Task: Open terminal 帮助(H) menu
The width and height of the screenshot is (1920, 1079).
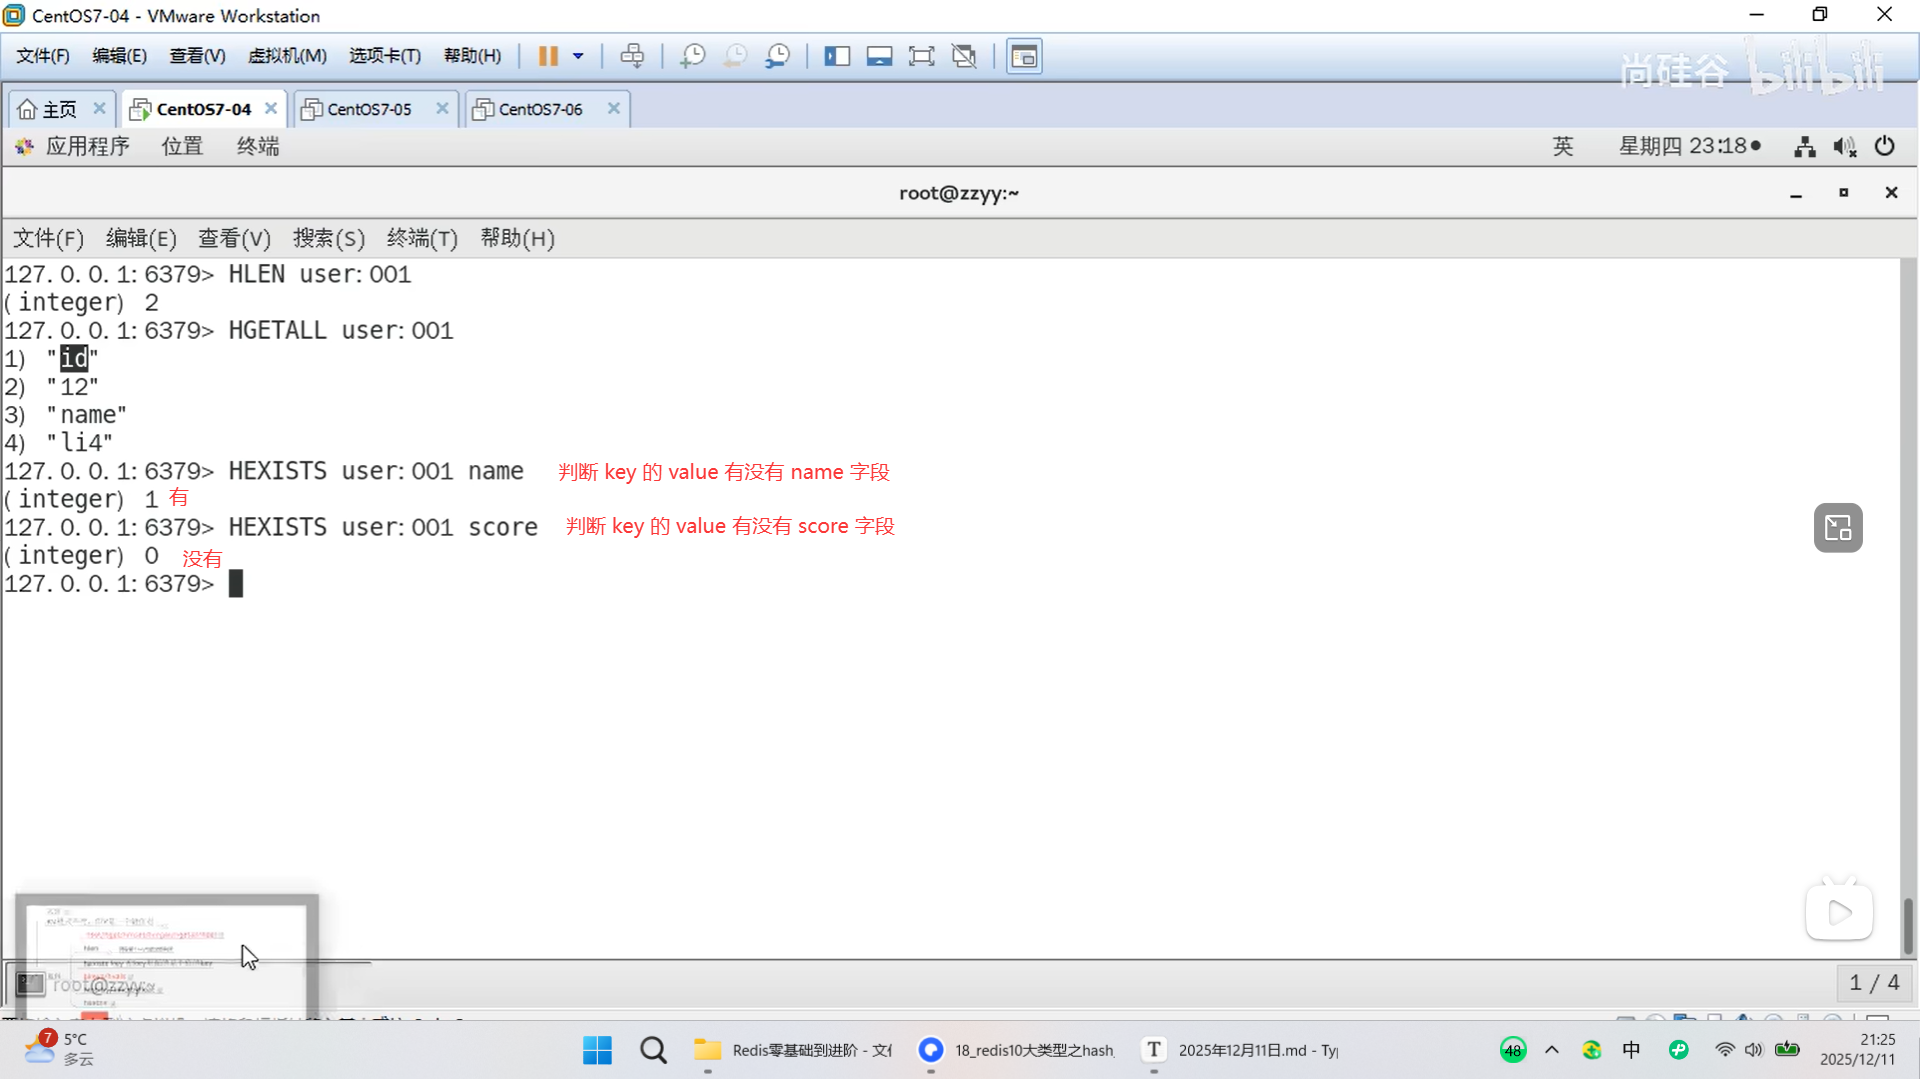Action: tap(517, 238)
